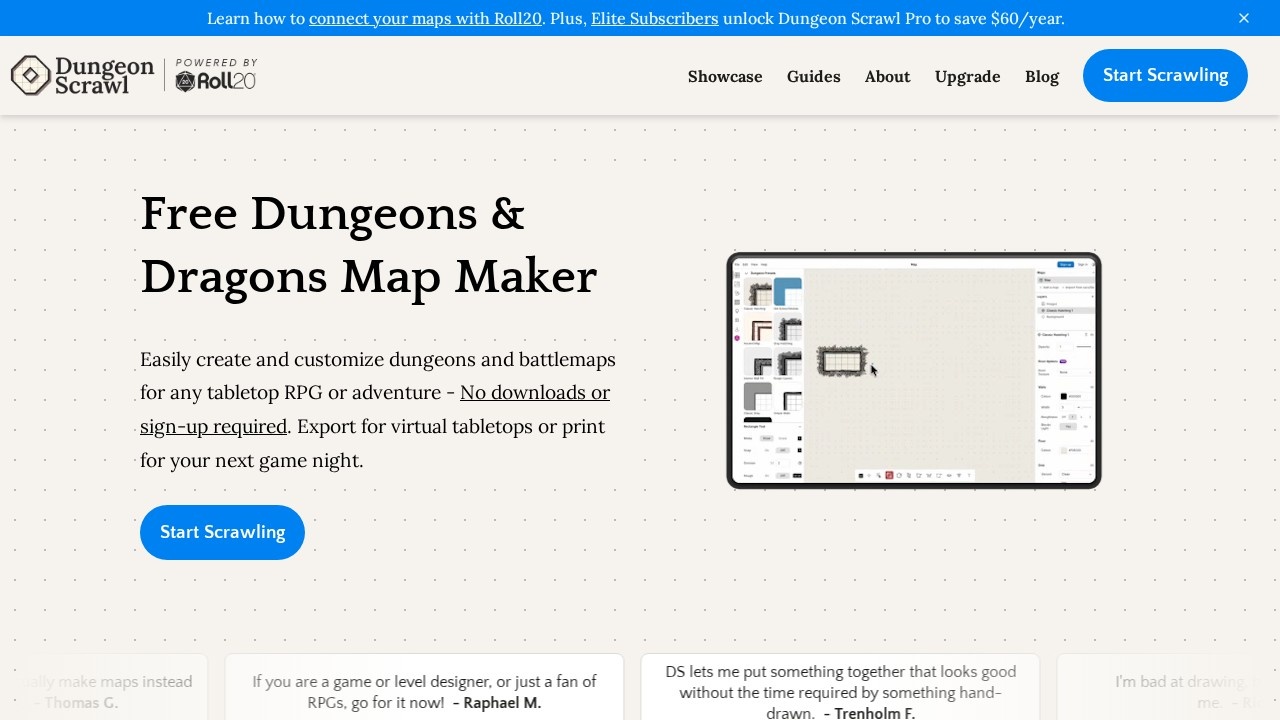
Task: Click the Dungeon Scrawl logo
Action: point(82,76)
